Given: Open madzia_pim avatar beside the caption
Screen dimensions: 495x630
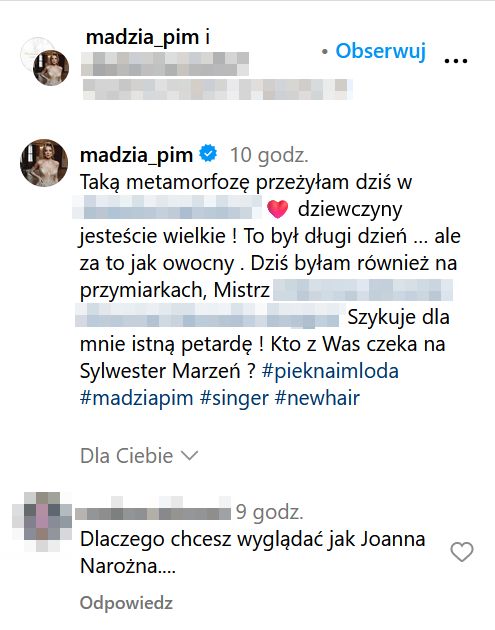Looking at the screenshot, I should [x=44, y=163].
